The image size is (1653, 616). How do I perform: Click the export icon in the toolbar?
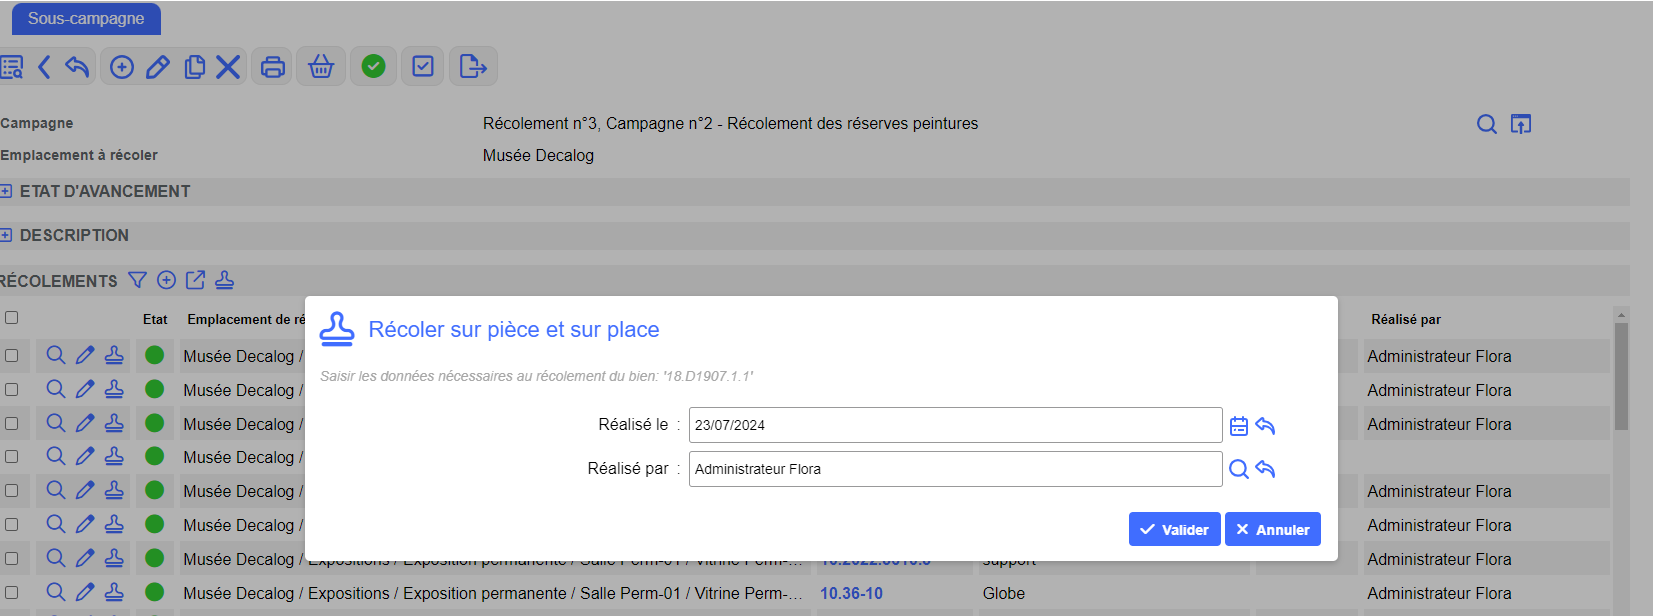(472, 67)
